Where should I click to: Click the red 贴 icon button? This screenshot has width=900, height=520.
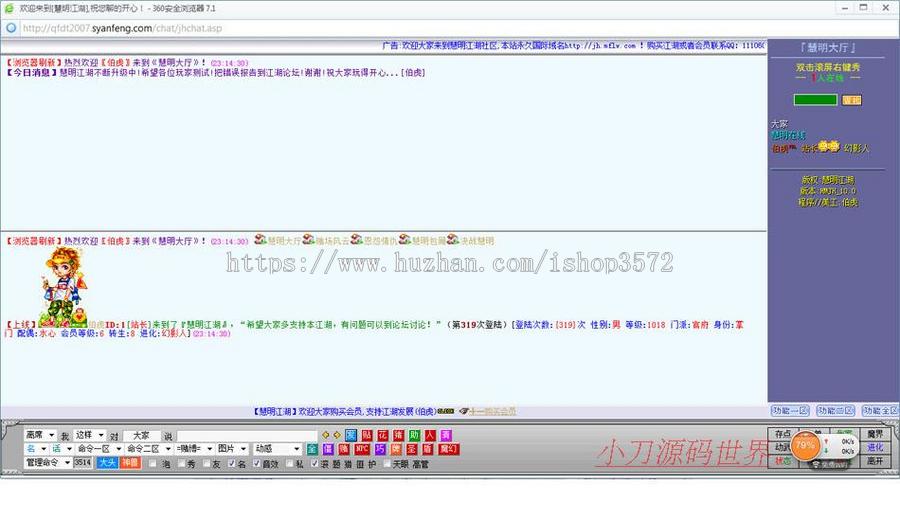(x=367, y=436)
